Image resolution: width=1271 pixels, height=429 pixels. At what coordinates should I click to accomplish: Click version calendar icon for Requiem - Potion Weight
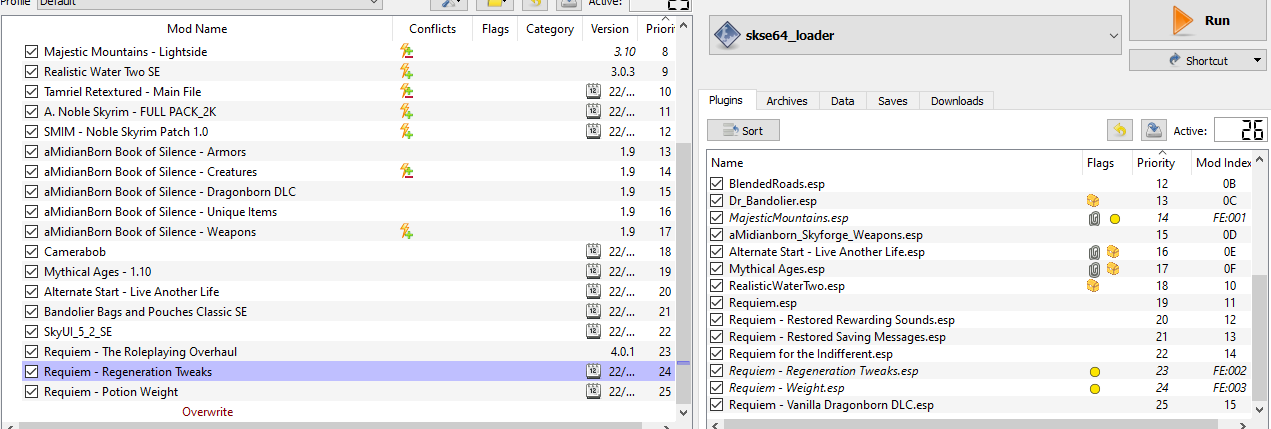point(592,391)
